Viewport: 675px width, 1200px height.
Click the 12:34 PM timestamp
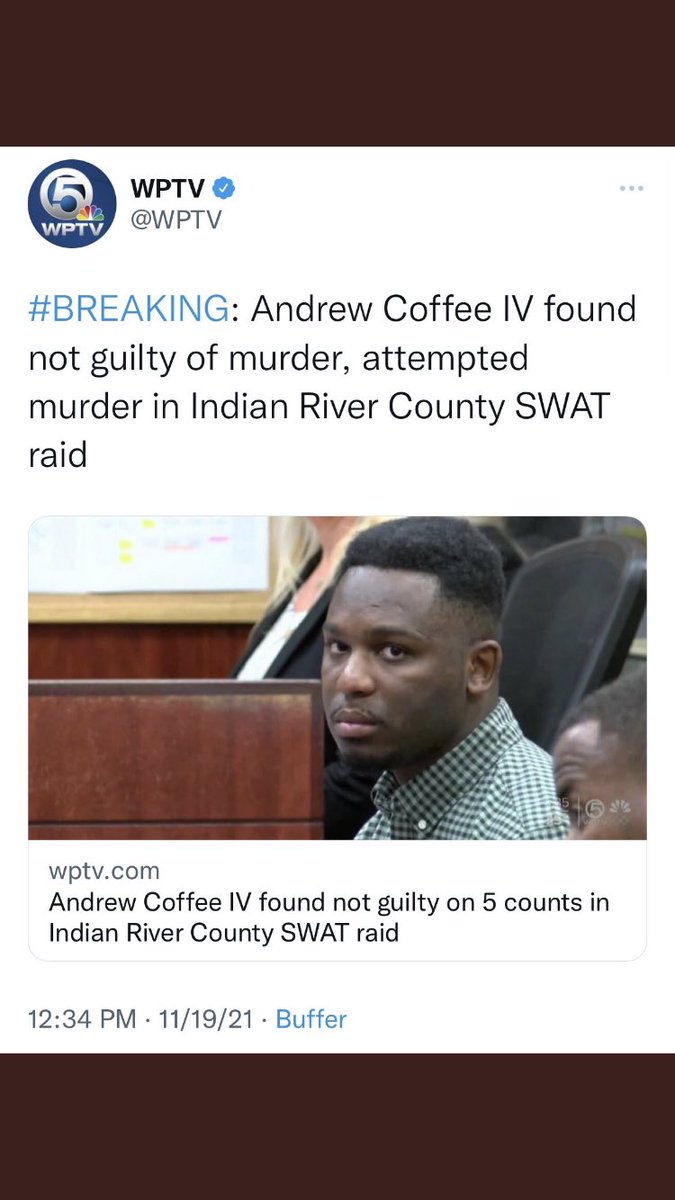click(x=82, y=1019)
